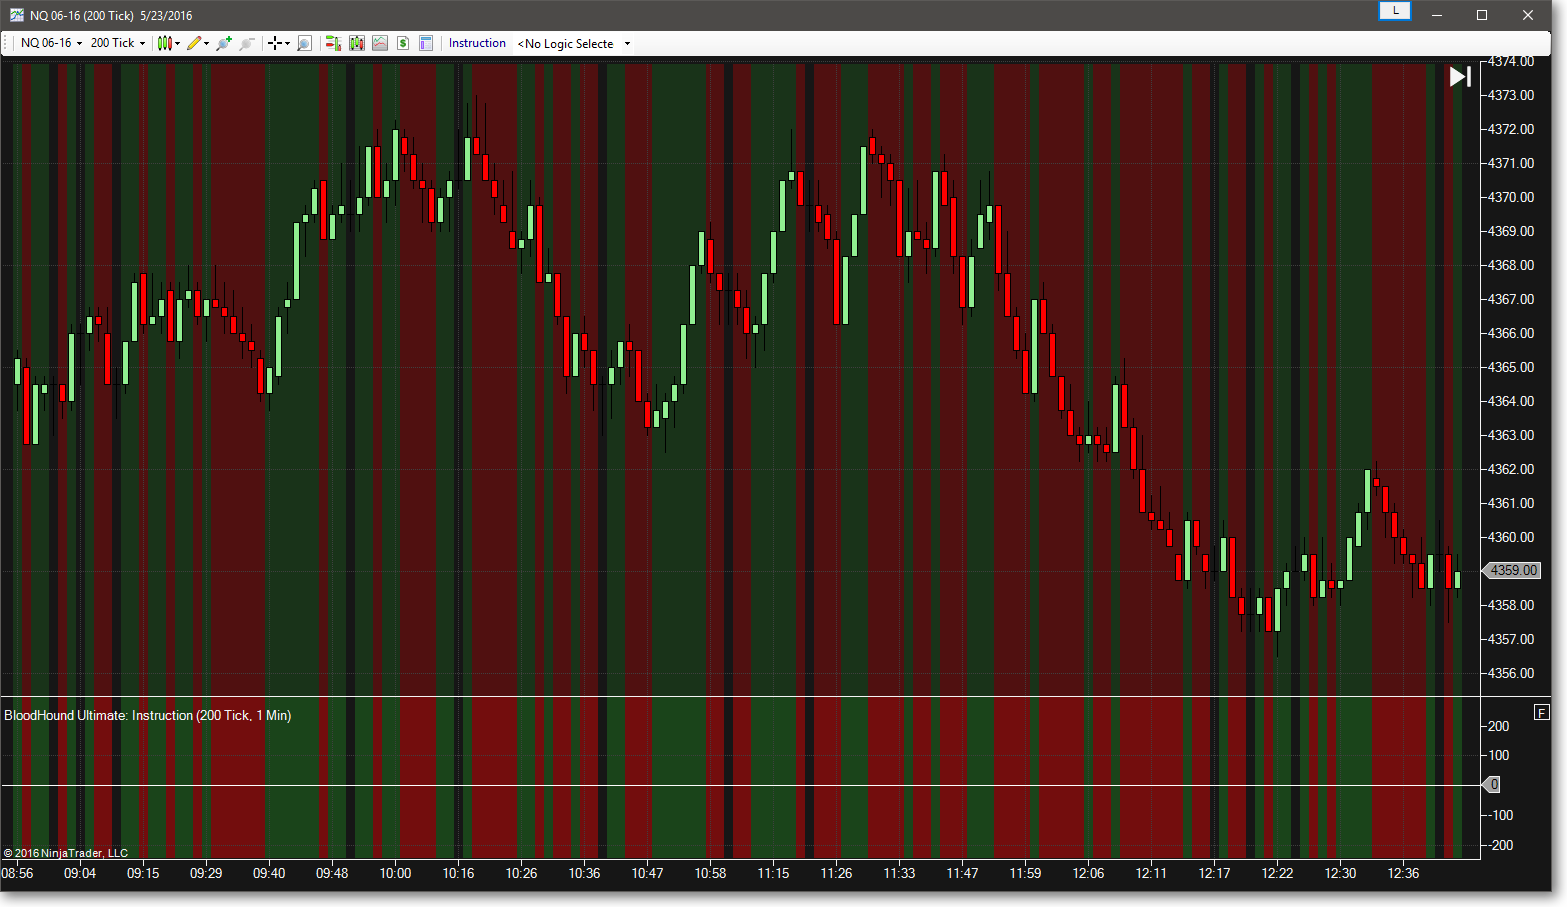1567x907 pixels.
Task: Open the NQ 06-16 instrument dropdown
Action: pyautogui.click(x=52, y=43)
